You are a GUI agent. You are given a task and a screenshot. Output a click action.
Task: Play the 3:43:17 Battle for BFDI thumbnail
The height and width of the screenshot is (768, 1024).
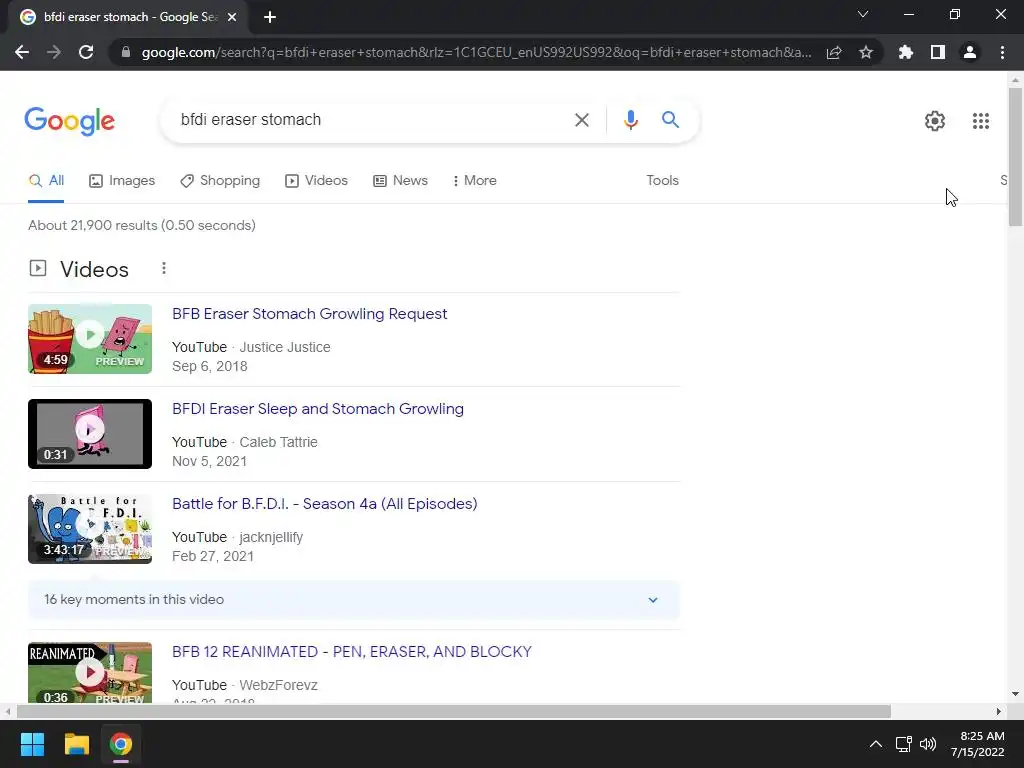90,529
